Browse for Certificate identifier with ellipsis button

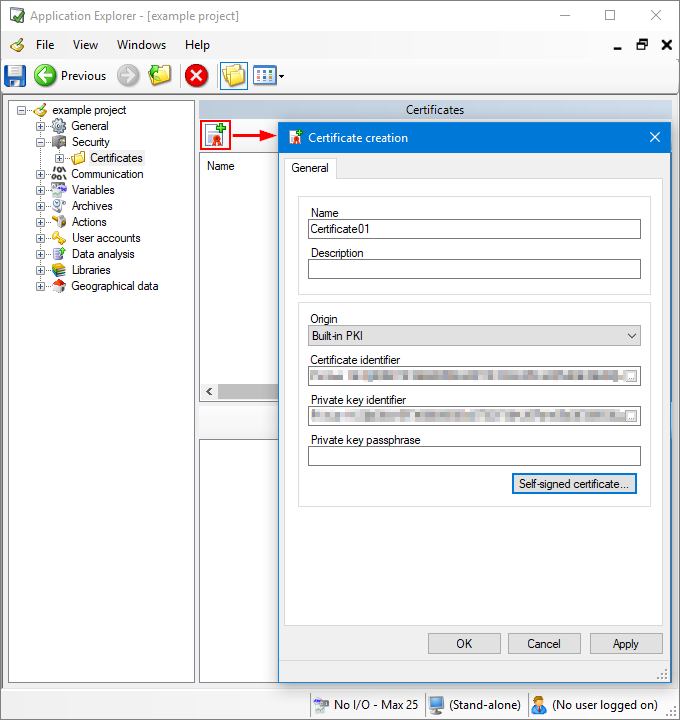tap(631, 376)
